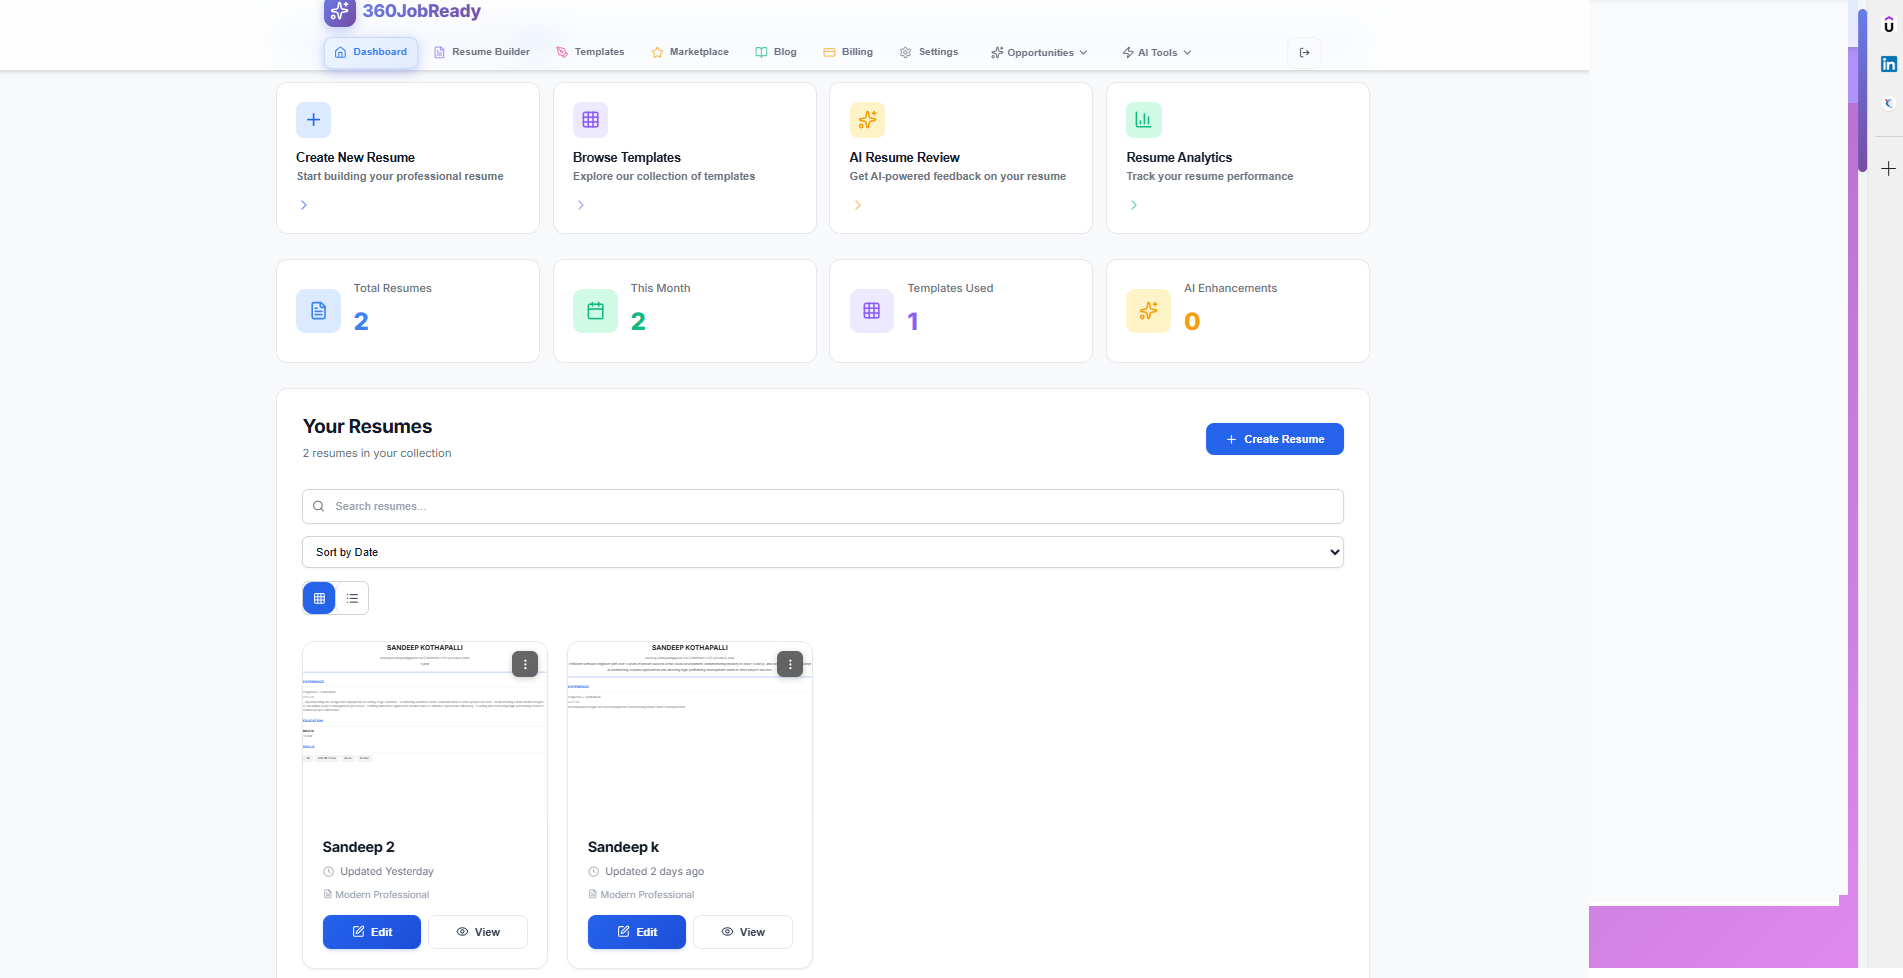Click the LinkedIn icon in browser sidebar
1903x978 pixels.
(1889, 64)
